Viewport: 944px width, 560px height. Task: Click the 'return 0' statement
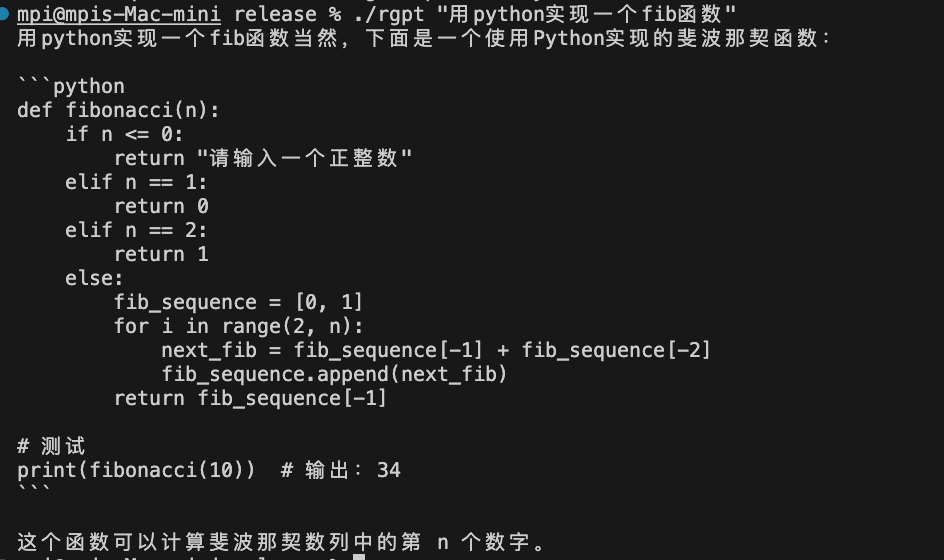tap(161, 207)
